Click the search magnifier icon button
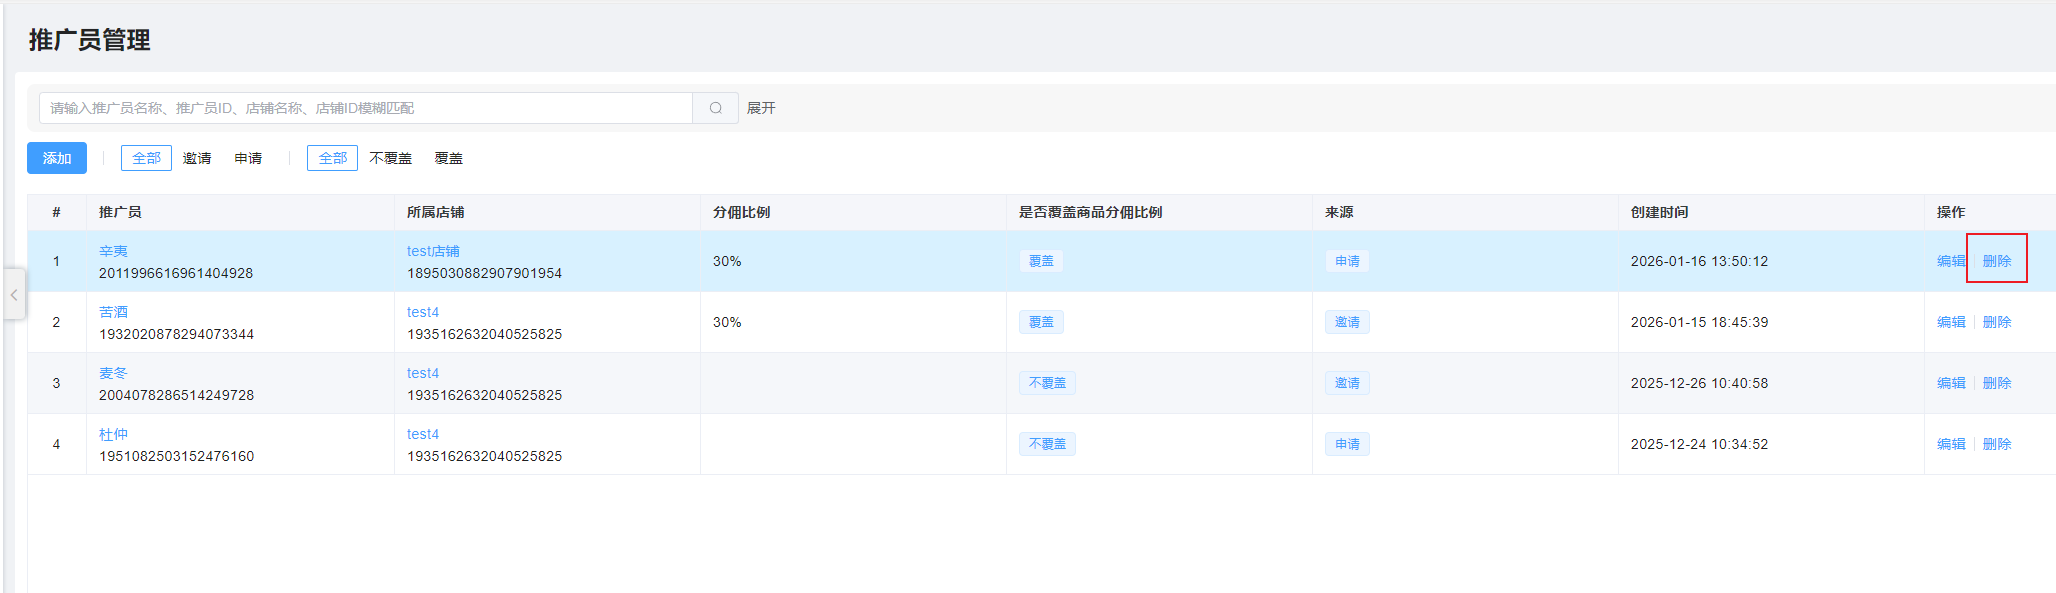 point(715,108)
